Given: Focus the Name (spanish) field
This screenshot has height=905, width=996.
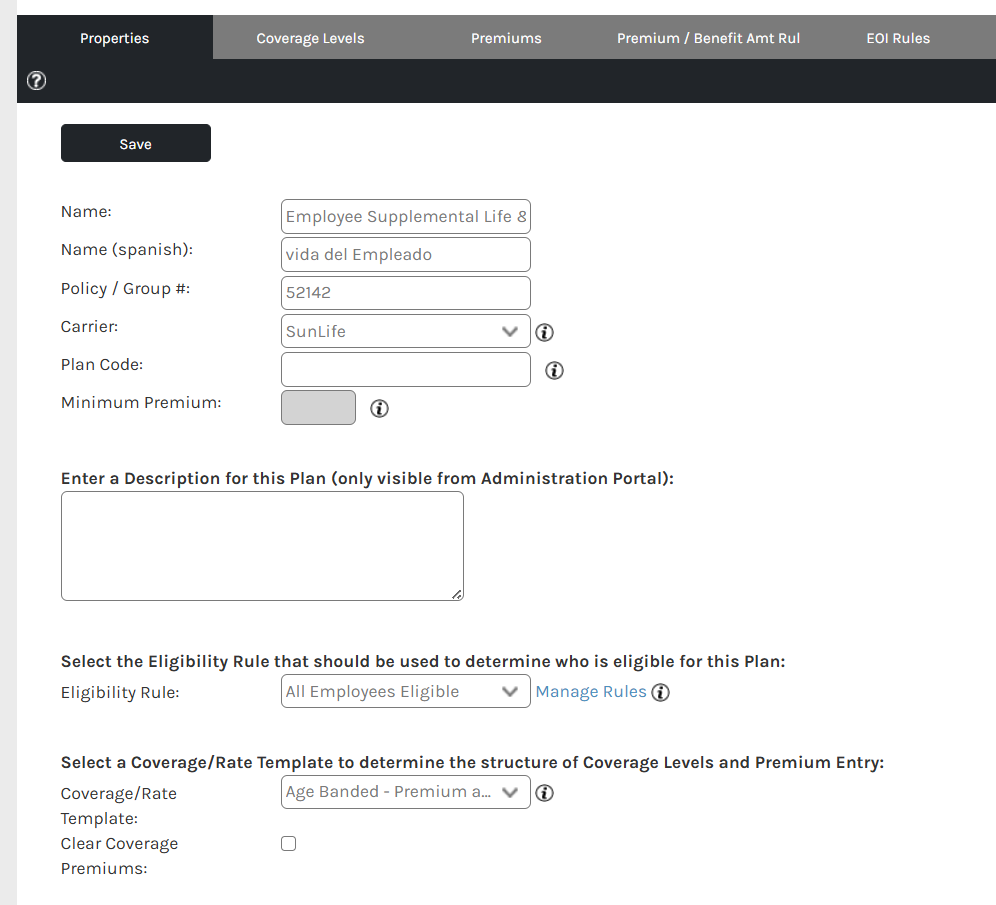Looking at the screenshot, I should (406, 255).
